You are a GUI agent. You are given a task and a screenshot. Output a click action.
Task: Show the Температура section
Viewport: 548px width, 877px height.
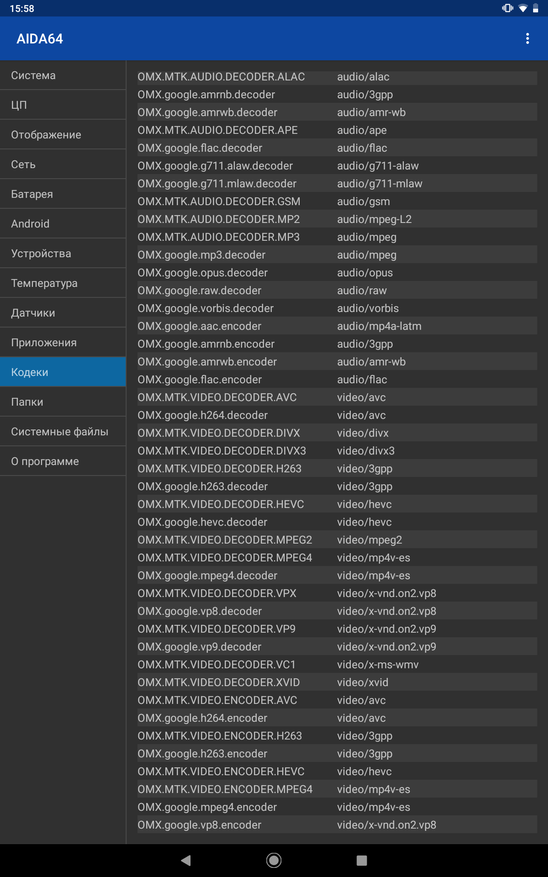63,282
